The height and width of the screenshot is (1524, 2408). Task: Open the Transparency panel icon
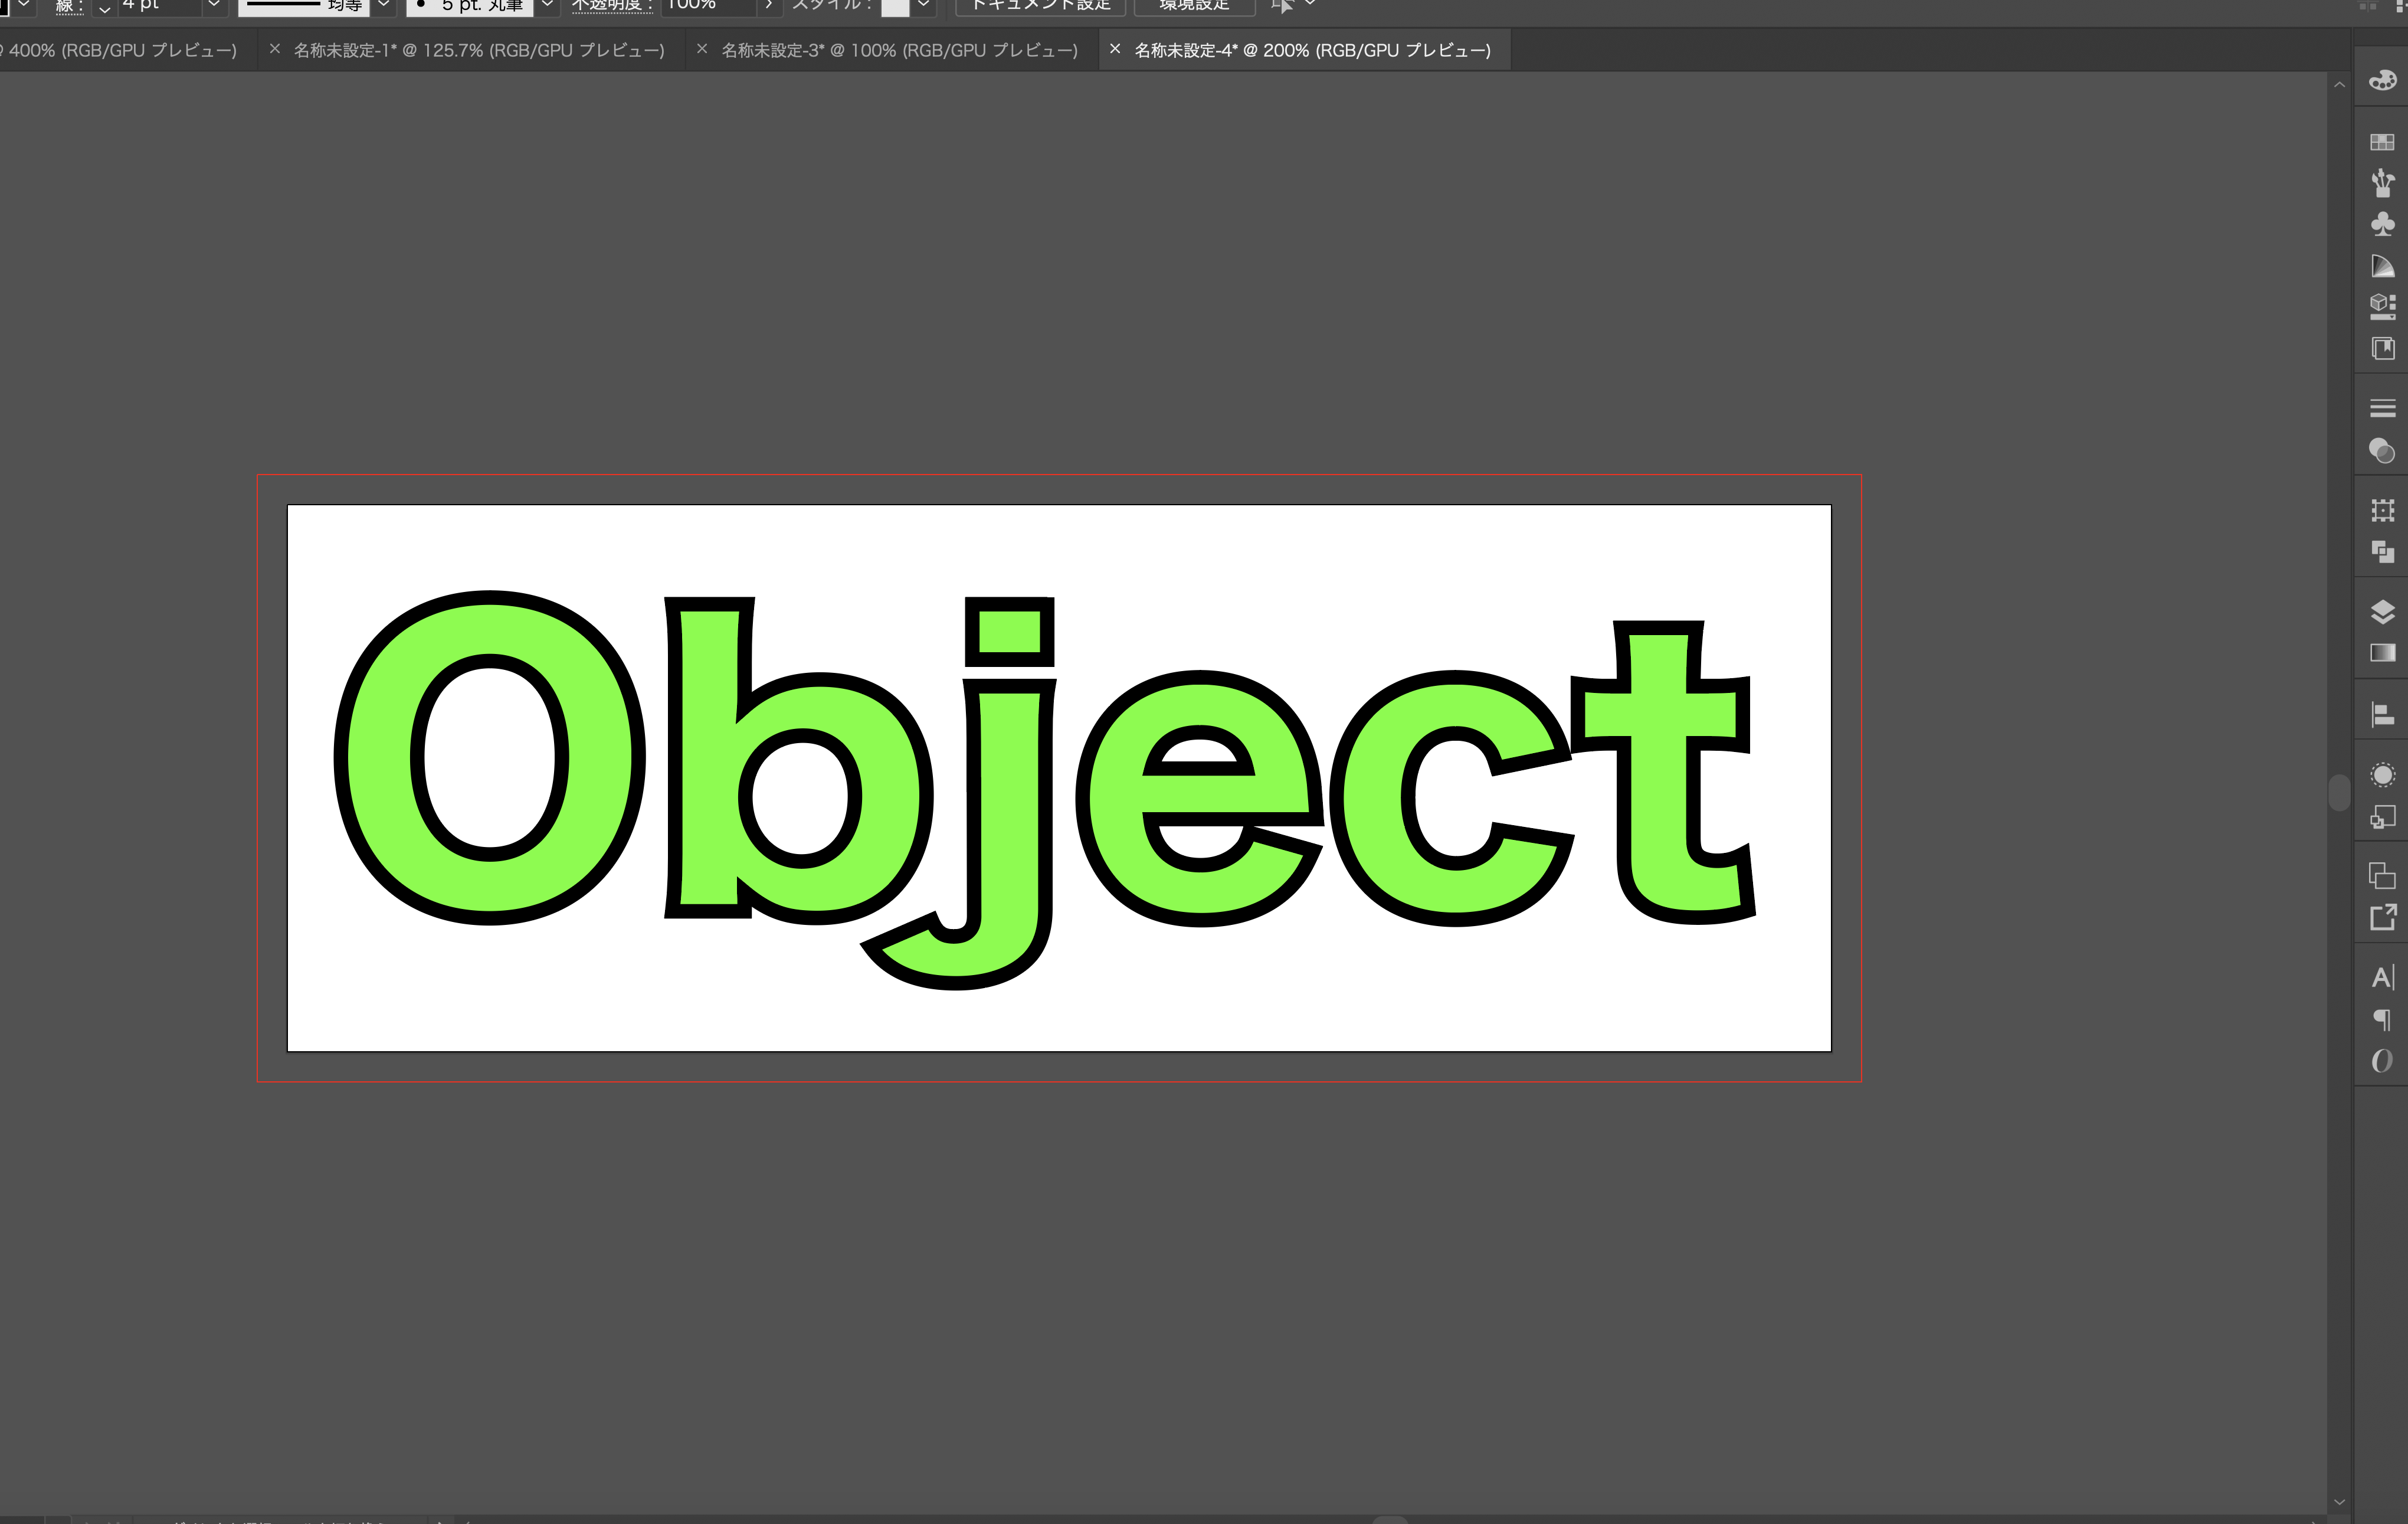(2382, 450)
